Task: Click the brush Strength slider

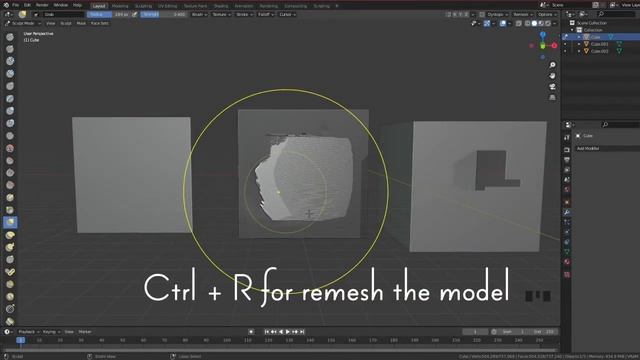Action: tap(164, 14)
